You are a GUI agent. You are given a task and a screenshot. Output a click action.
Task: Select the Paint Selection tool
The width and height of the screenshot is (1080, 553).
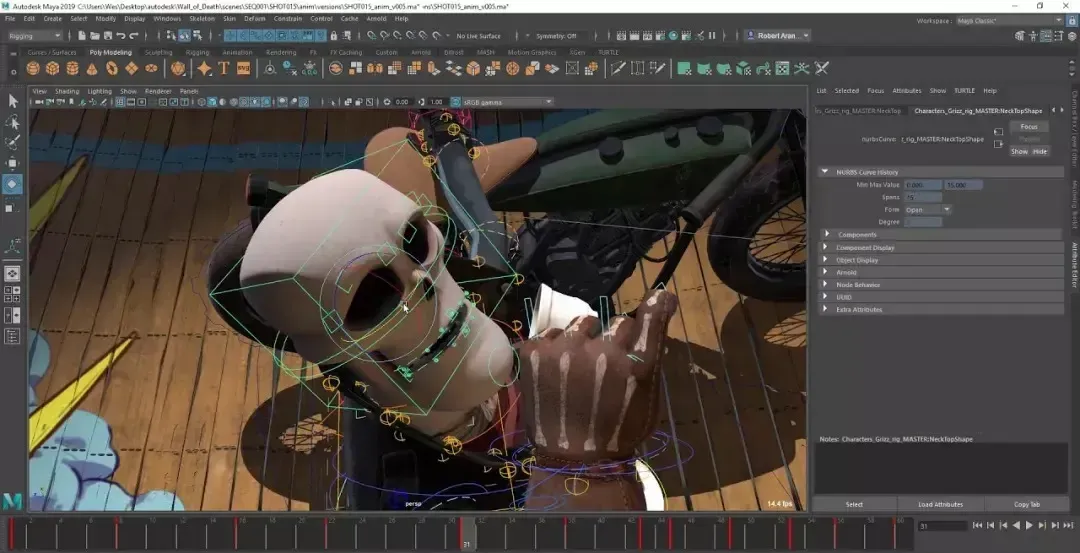tap(12, 143)
